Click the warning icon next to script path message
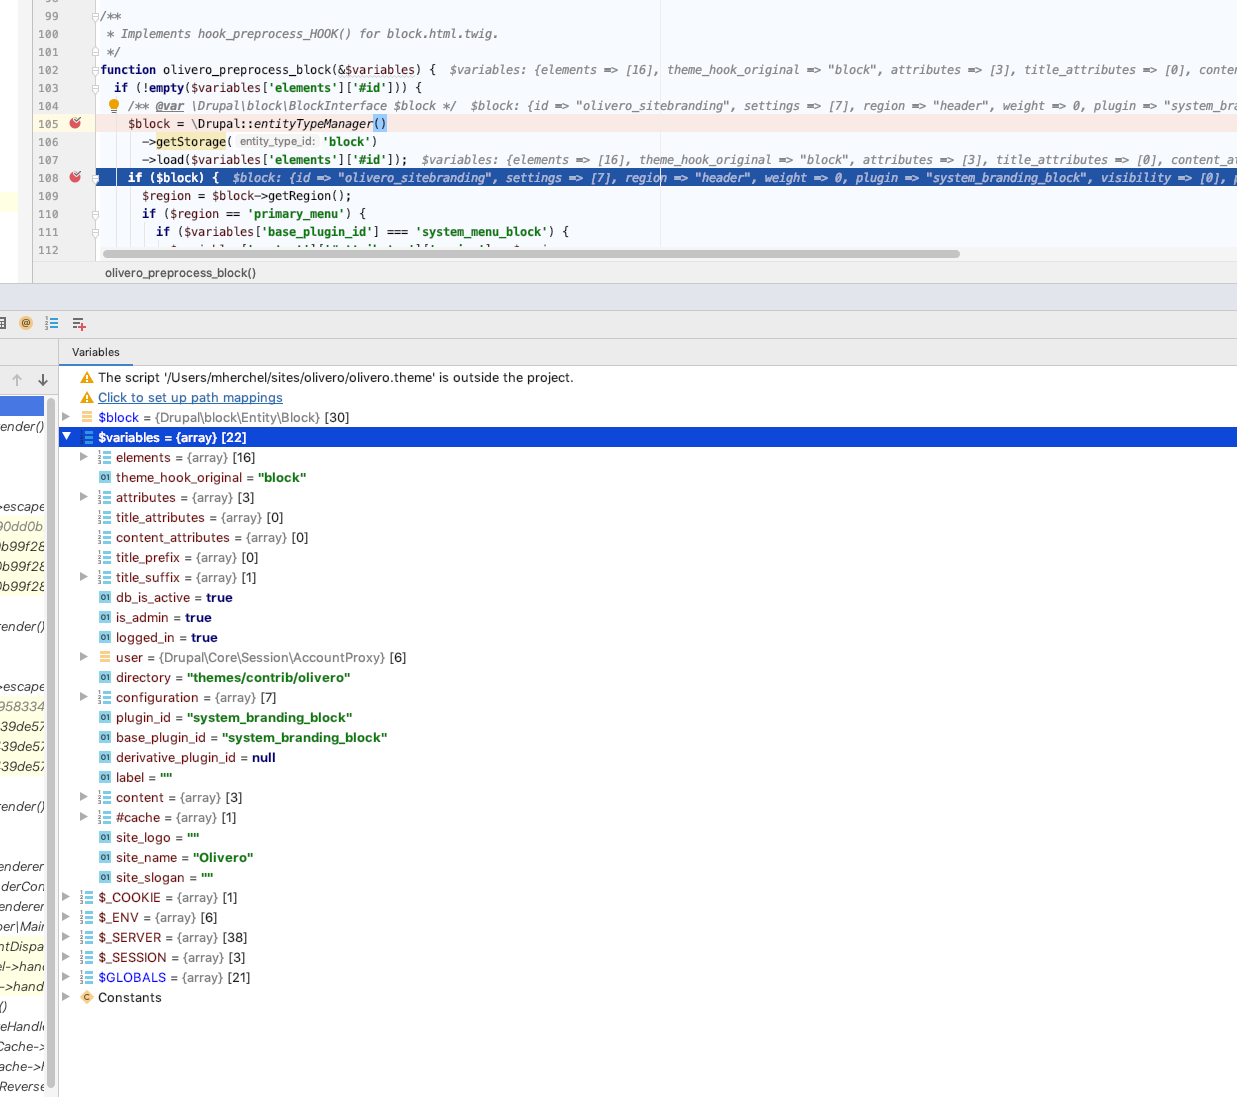 [x=86, y=377]
